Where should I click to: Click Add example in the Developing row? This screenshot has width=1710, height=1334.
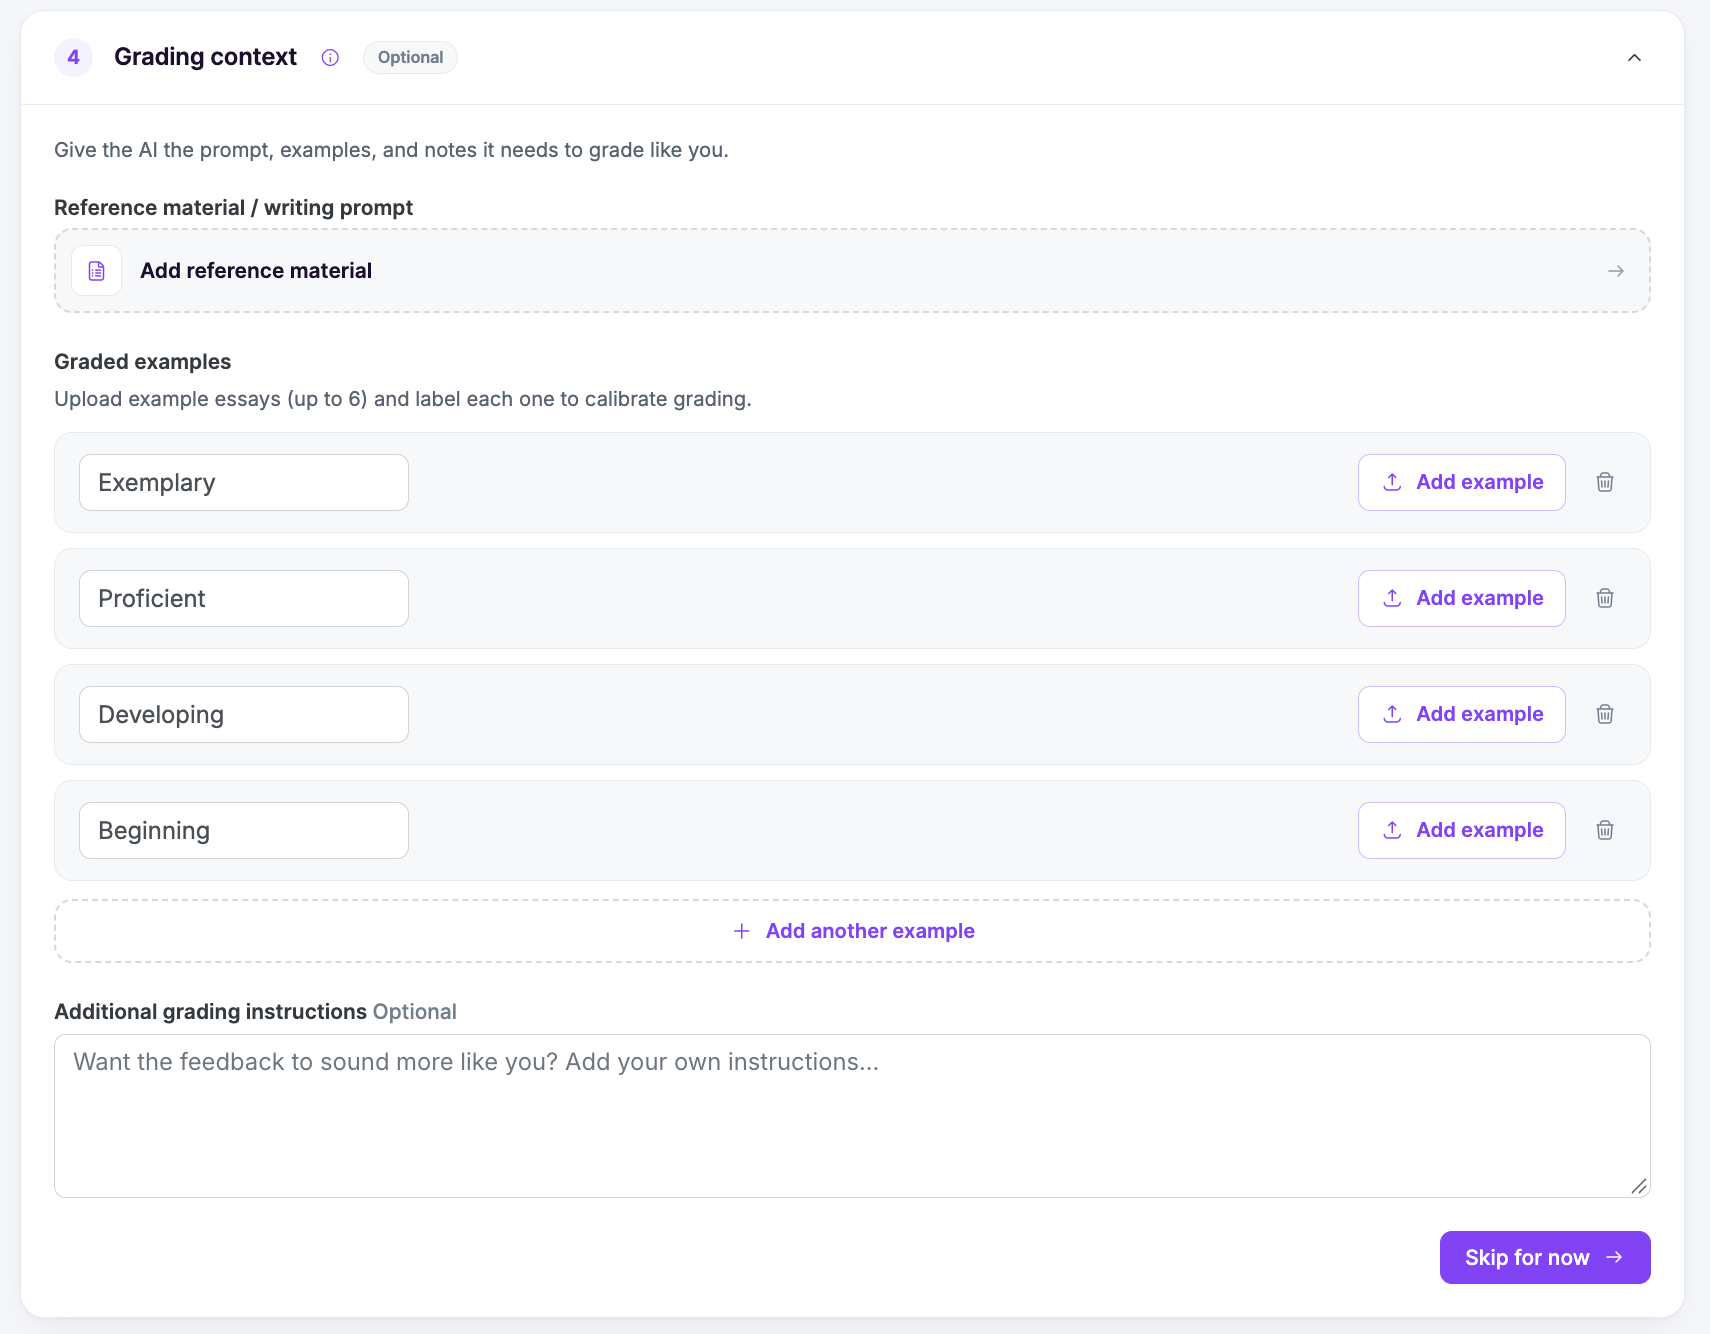coord(1461,715)
